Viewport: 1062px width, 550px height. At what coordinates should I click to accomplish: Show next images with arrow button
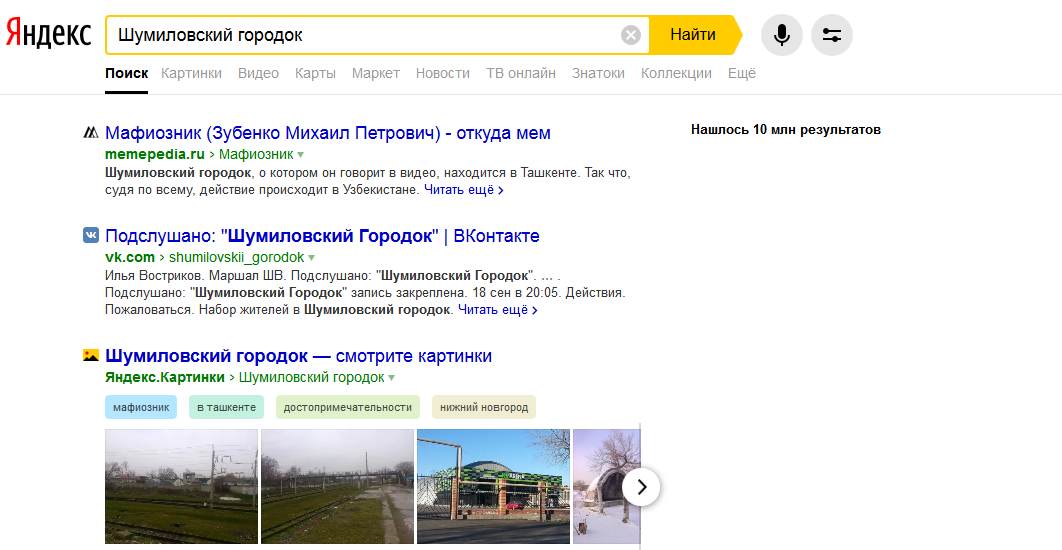point(641,486)
